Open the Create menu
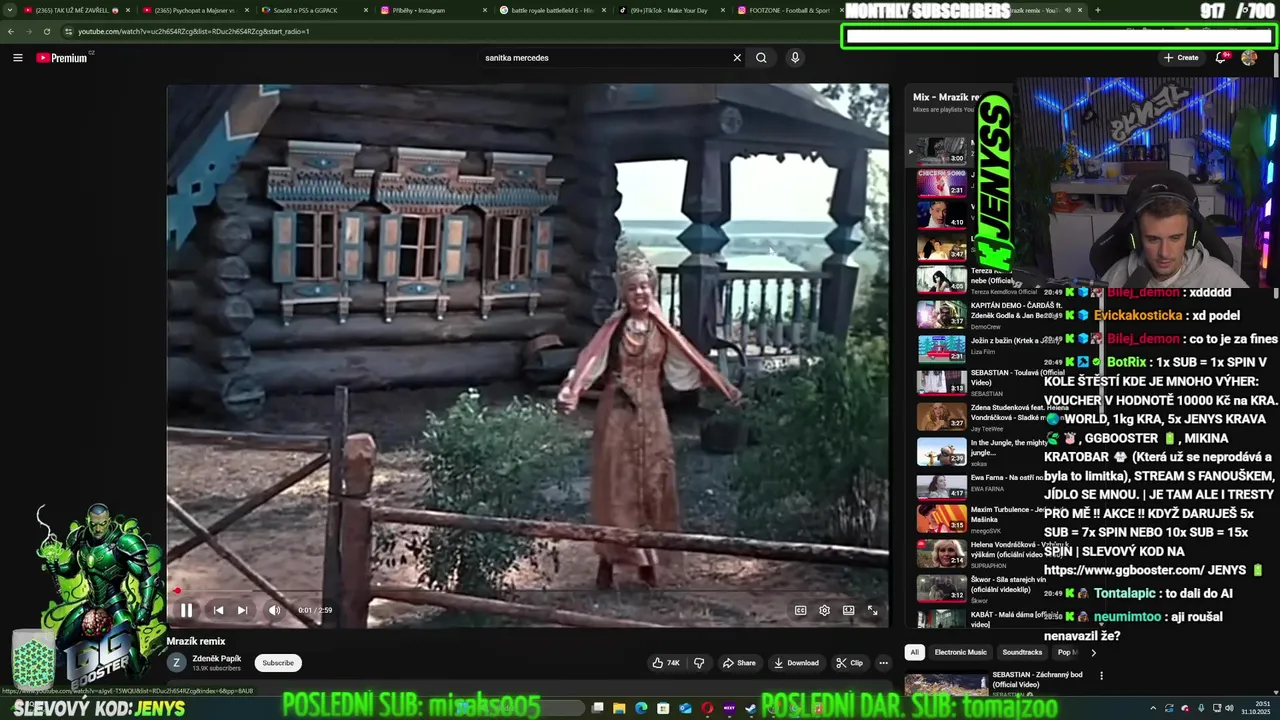 click(1181, 58)
